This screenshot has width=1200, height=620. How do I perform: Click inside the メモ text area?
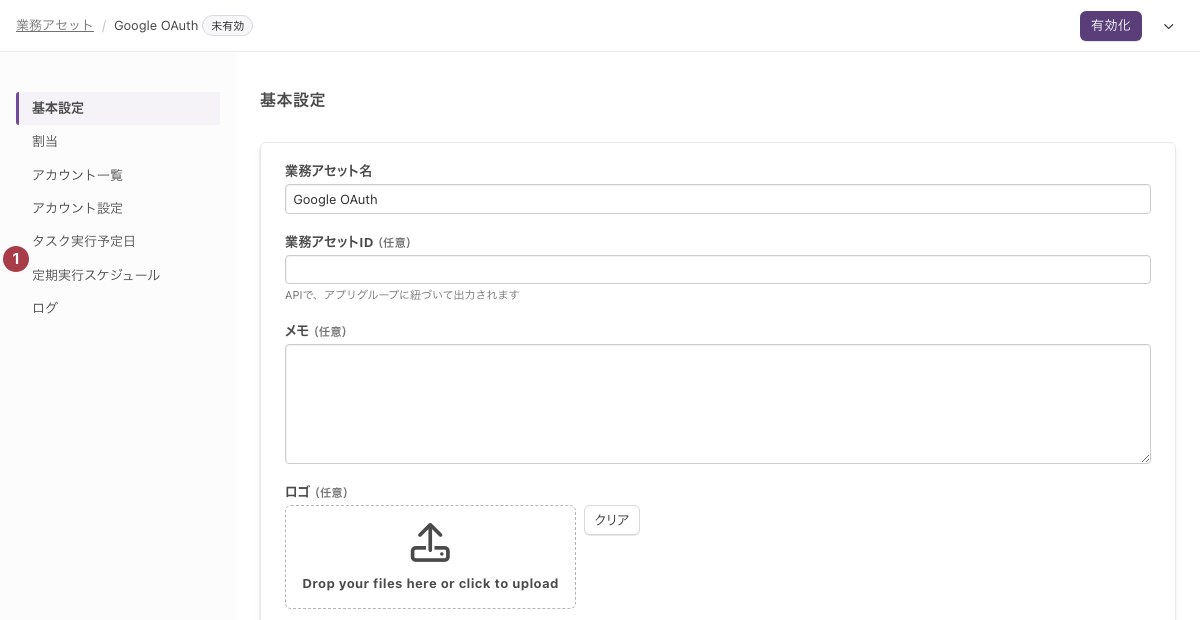pyautogui.click(x=717, y=404)
